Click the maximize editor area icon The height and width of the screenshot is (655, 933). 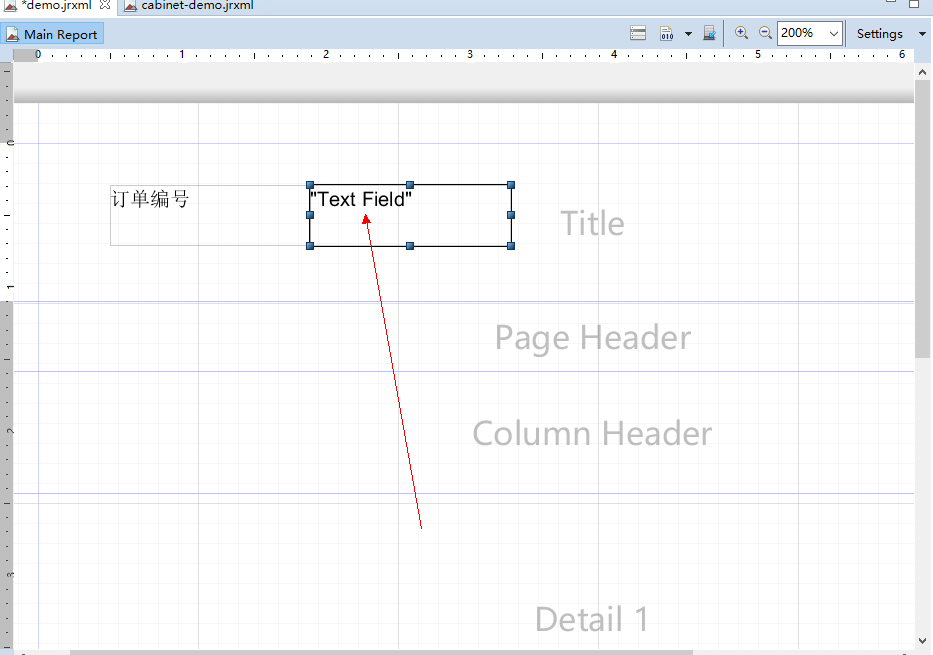coord(915,3)
